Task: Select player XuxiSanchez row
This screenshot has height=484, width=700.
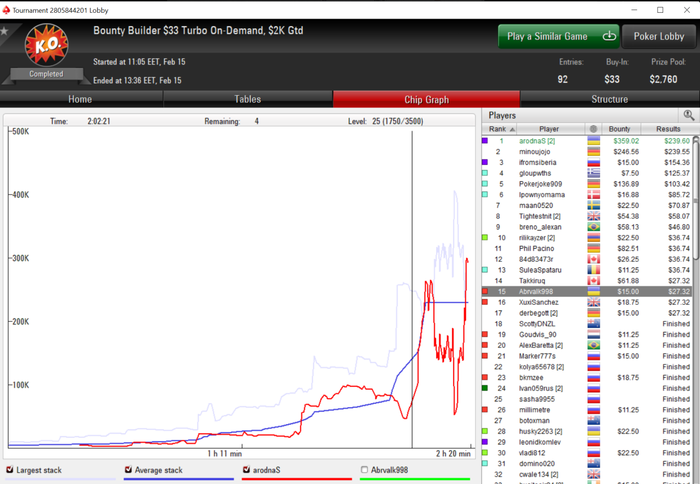Action: click(x=587, y=302)
